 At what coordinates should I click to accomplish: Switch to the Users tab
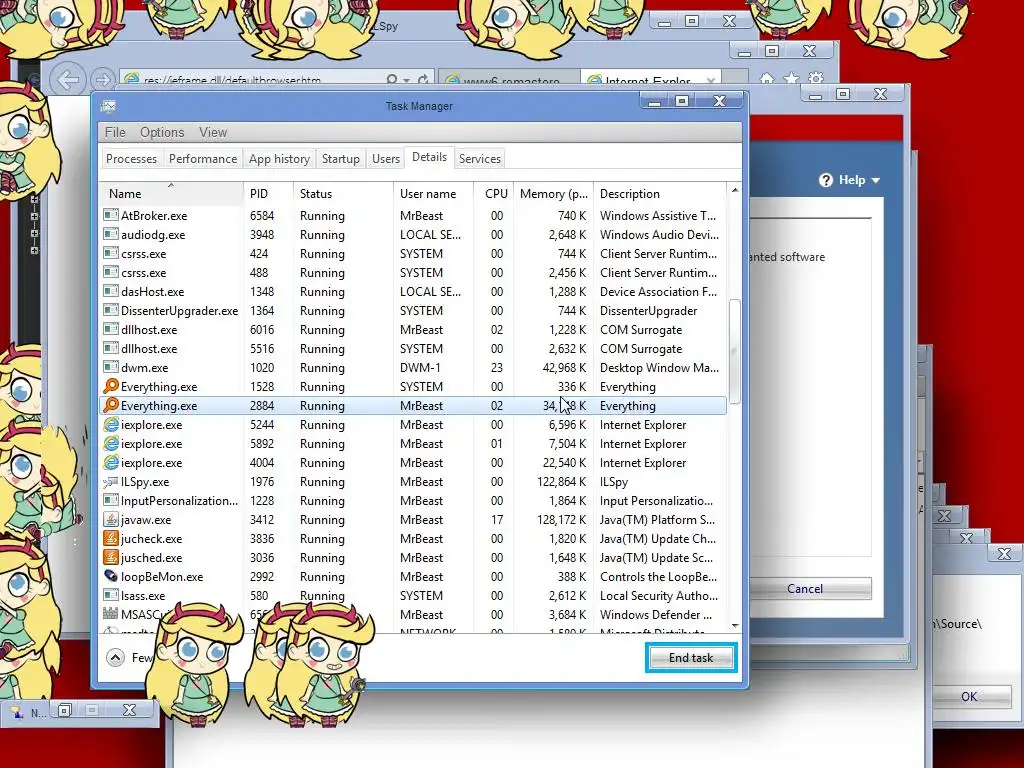pyautogui.click(x=386, y=159)
